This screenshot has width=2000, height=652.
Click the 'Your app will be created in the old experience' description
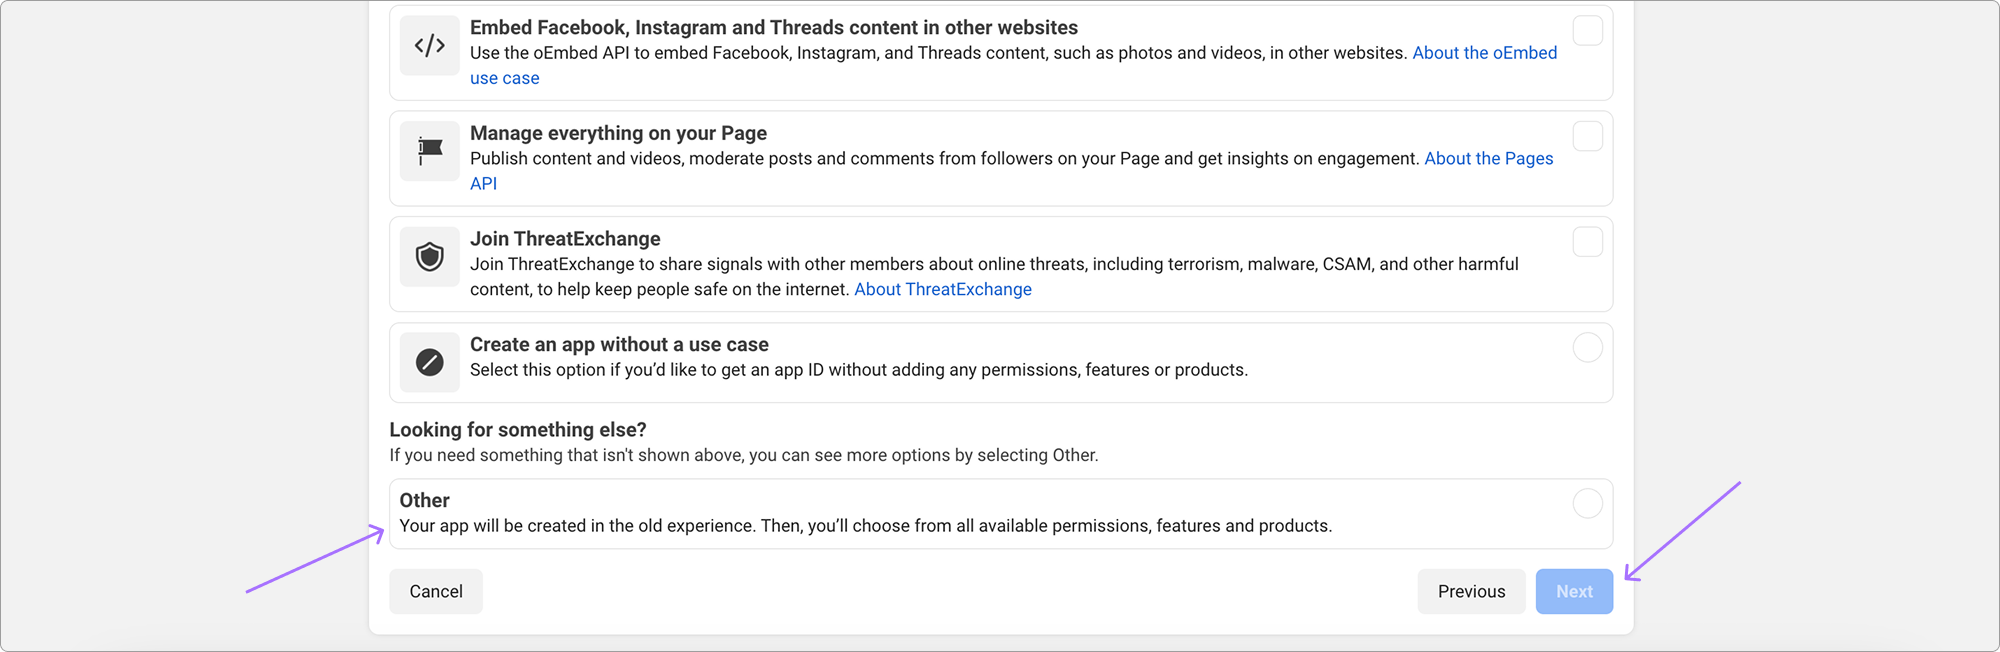tap(866, 526)
